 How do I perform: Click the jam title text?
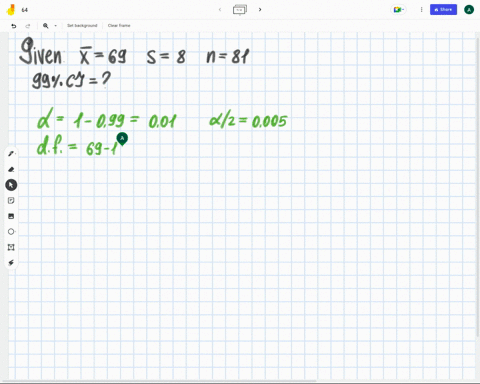tap(25, 10)
